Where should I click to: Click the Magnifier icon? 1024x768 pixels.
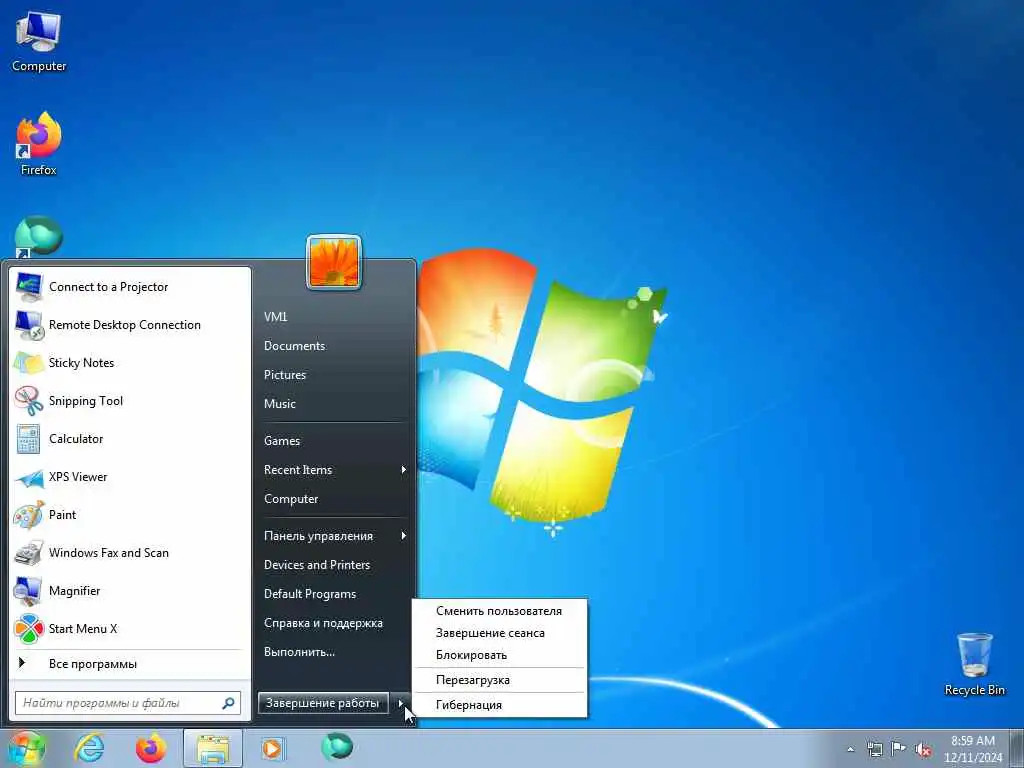coord(29,590)
